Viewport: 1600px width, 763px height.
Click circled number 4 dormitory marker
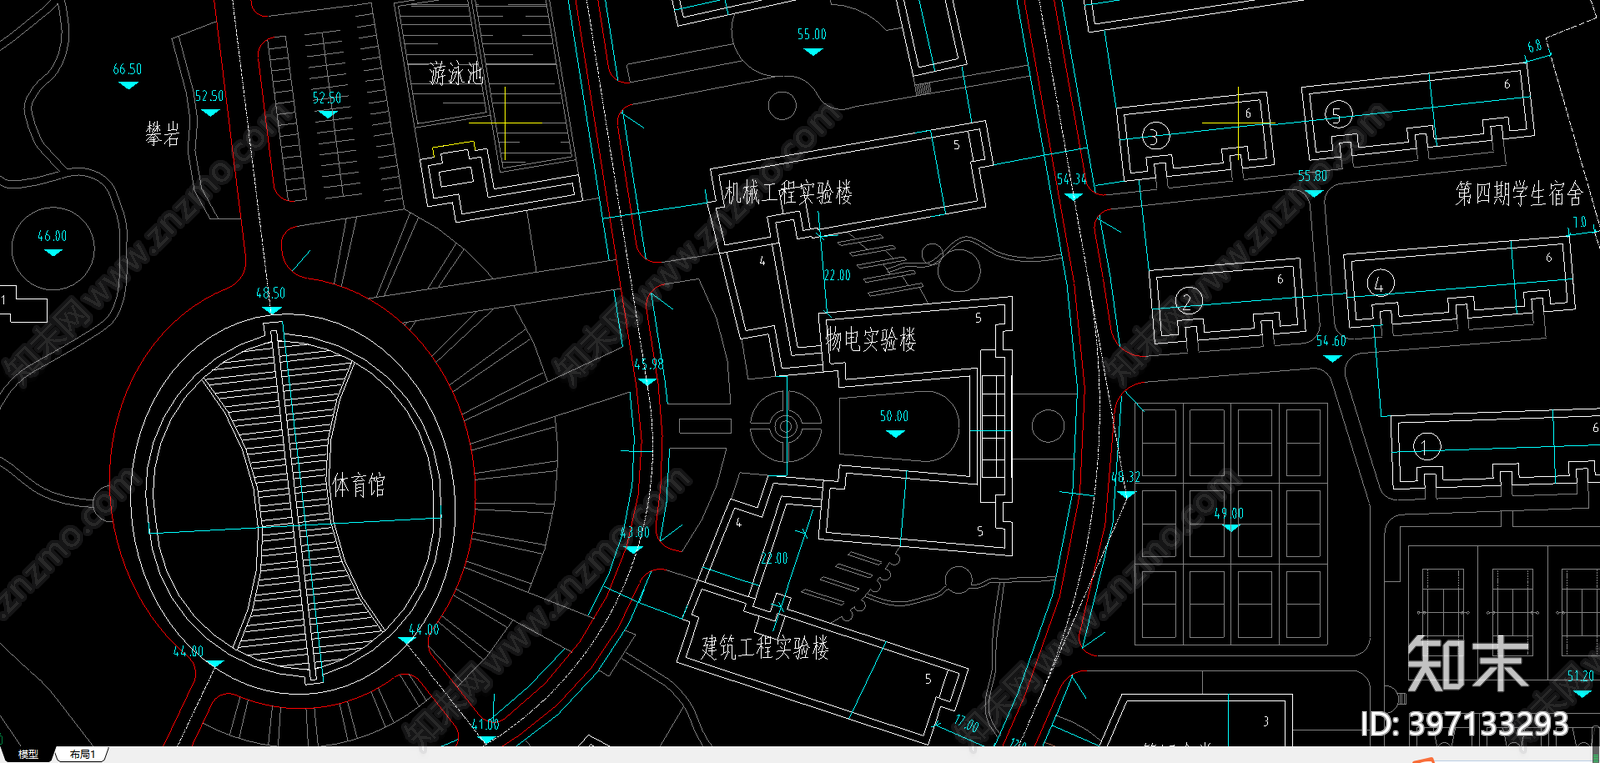[1380, 283]
